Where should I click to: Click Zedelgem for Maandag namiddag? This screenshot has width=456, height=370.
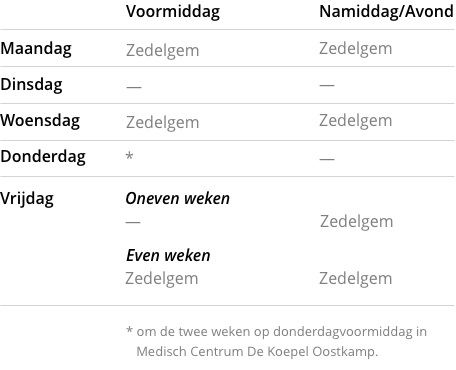pos(356,49)
